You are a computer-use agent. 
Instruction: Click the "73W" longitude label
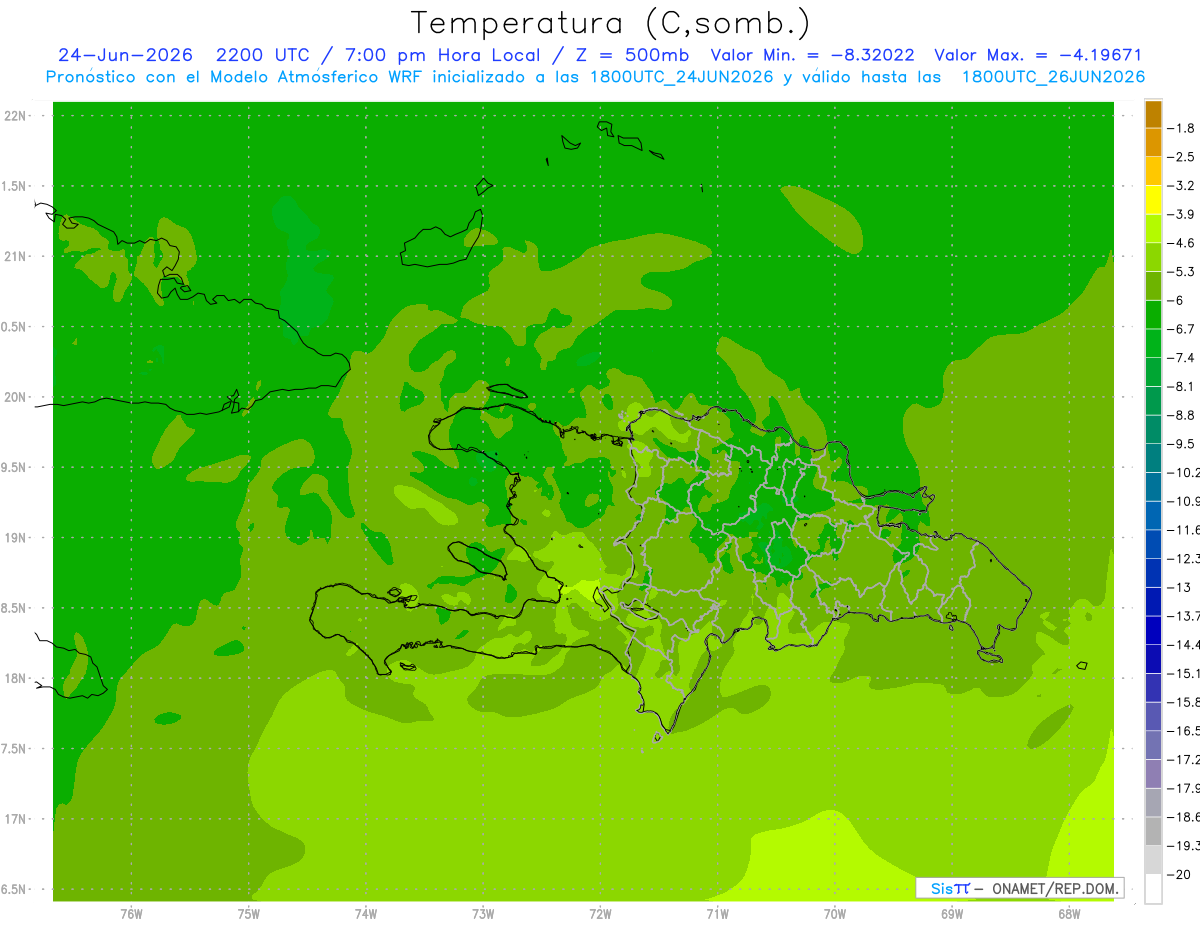tap(483, 914)
